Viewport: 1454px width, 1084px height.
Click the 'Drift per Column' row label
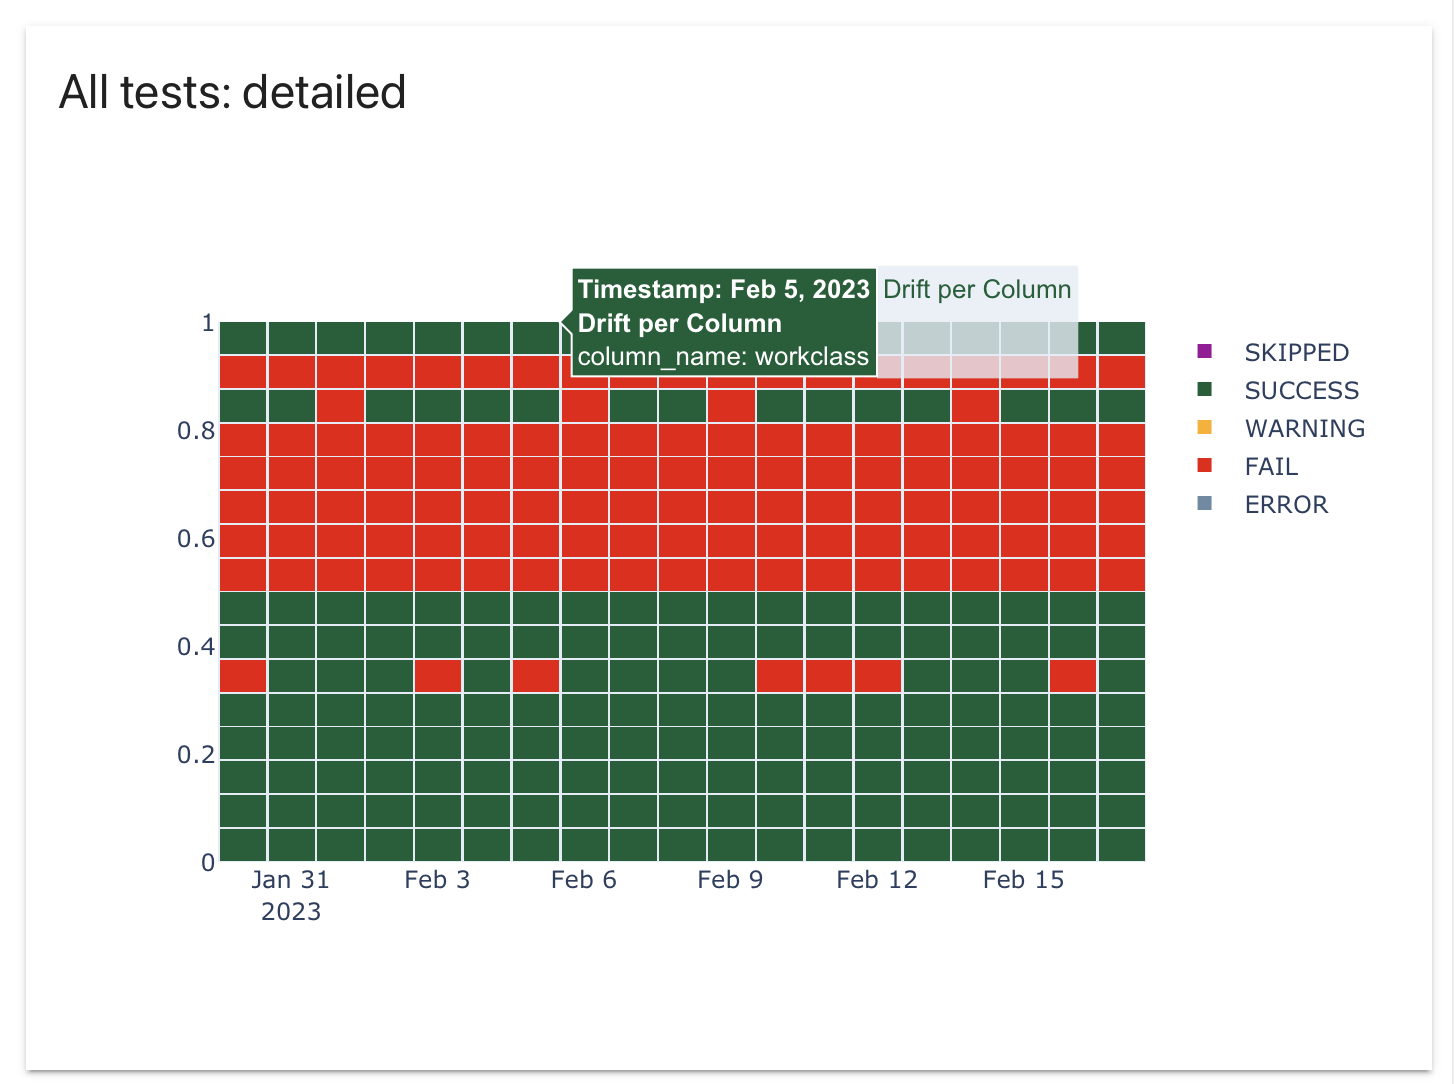click(x=977, y=289)
